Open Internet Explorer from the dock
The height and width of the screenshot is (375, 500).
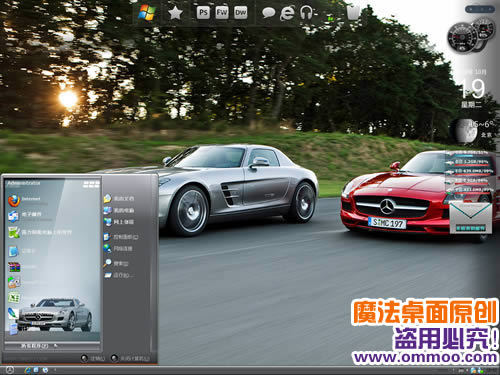tap(287, 13)
